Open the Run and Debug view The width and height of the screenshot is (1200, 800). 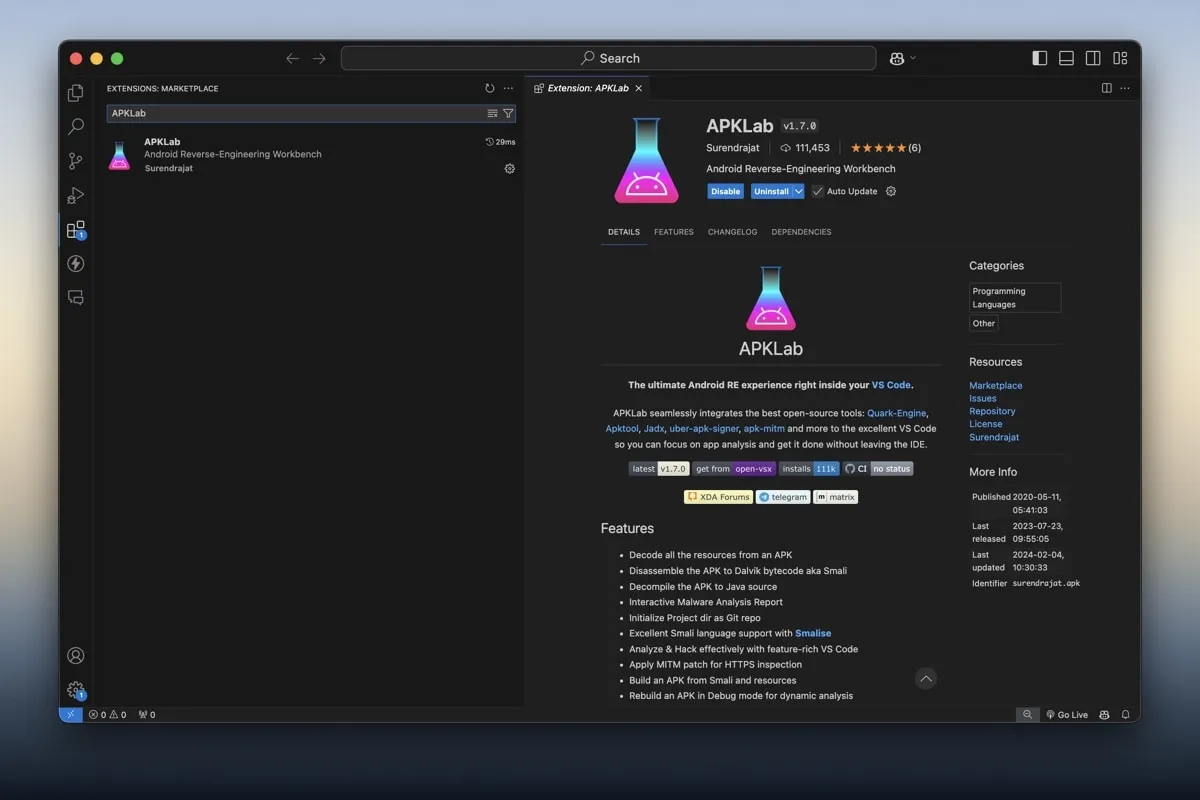(x=75, y=195)
